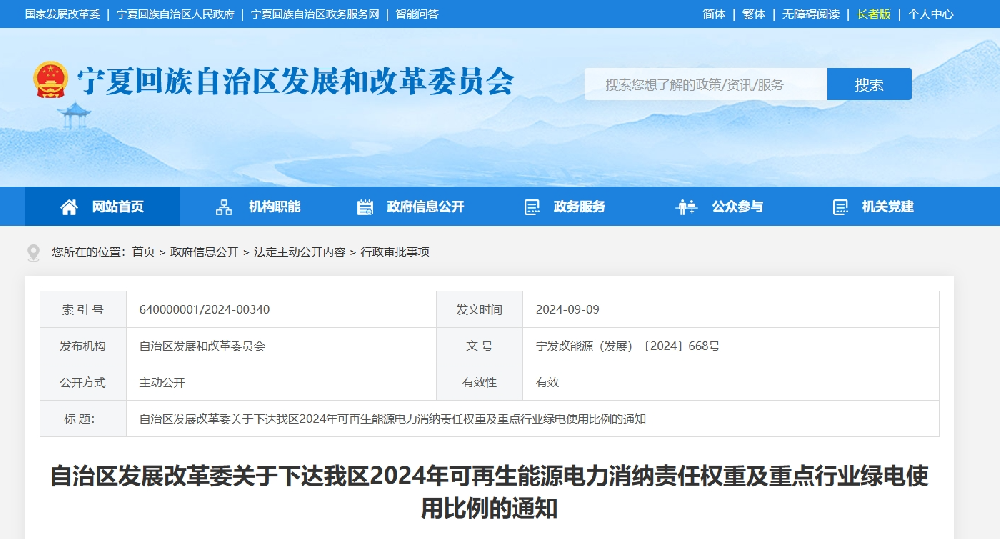
Task: Open 个人中心 personal center
Action: [x=930, y=14]
